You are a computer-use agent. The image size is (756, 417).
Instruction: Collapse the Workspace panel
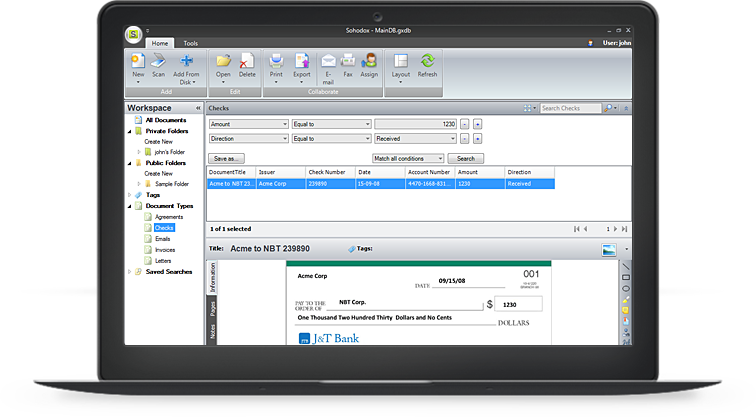click(198, 107)
